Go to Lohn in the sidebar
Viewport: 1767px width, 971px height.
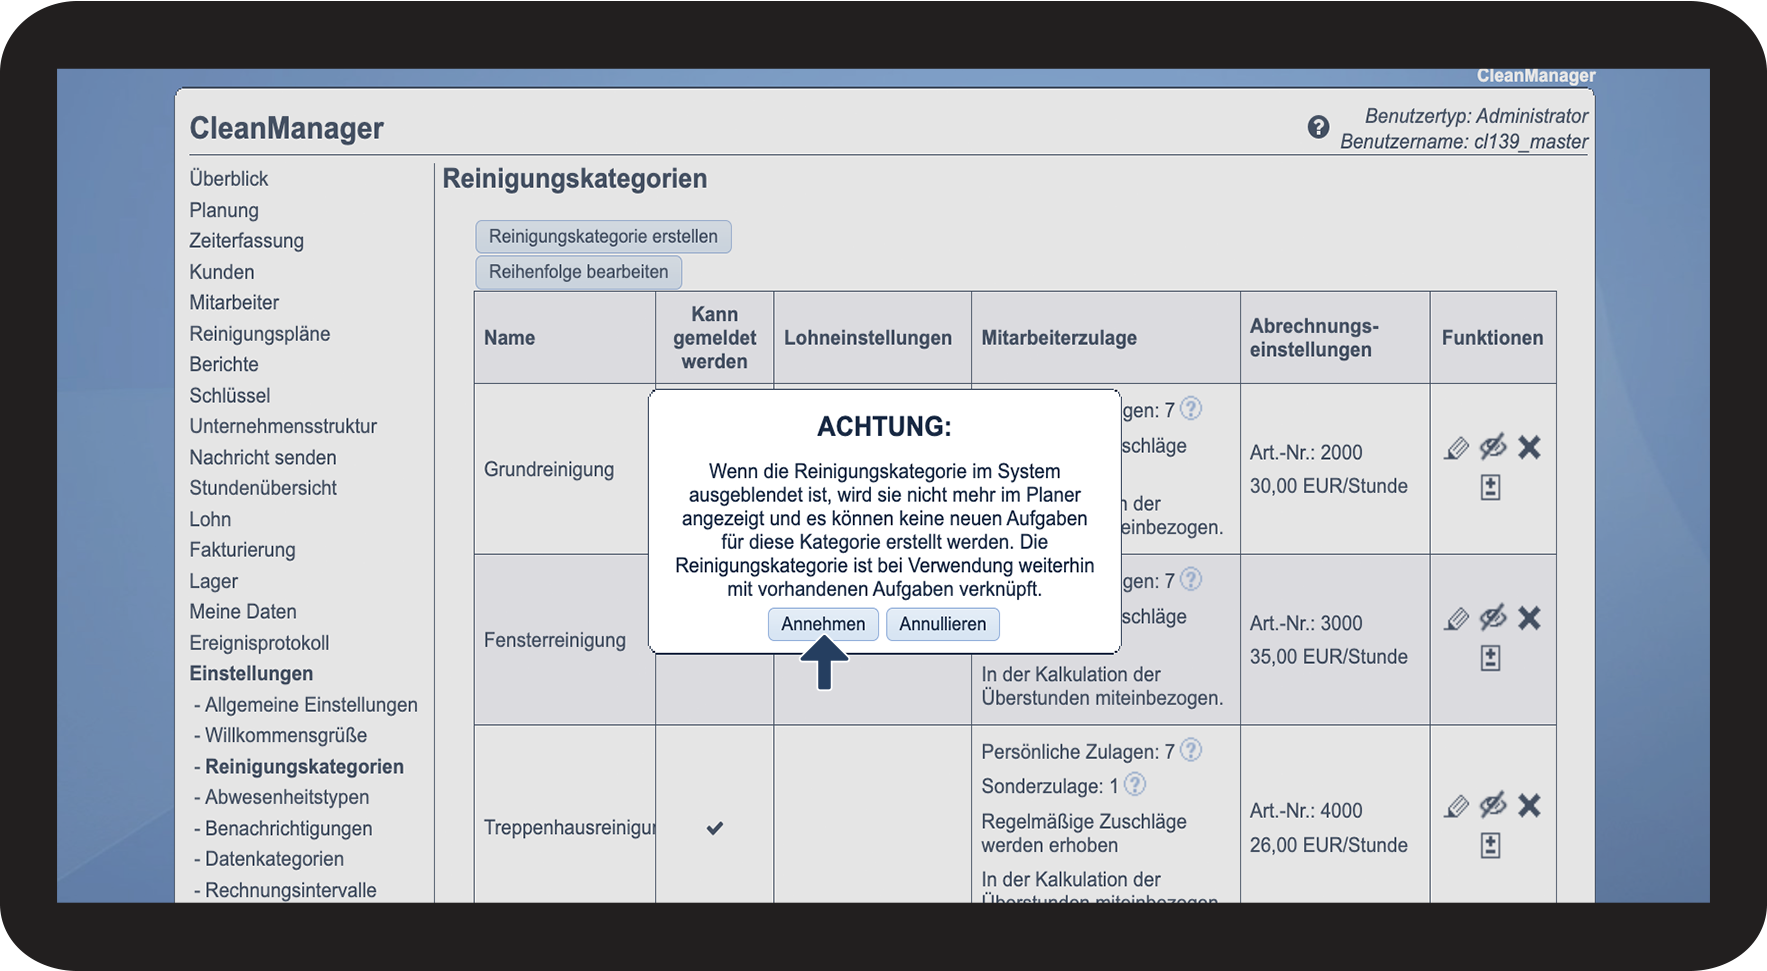point(210,520)
